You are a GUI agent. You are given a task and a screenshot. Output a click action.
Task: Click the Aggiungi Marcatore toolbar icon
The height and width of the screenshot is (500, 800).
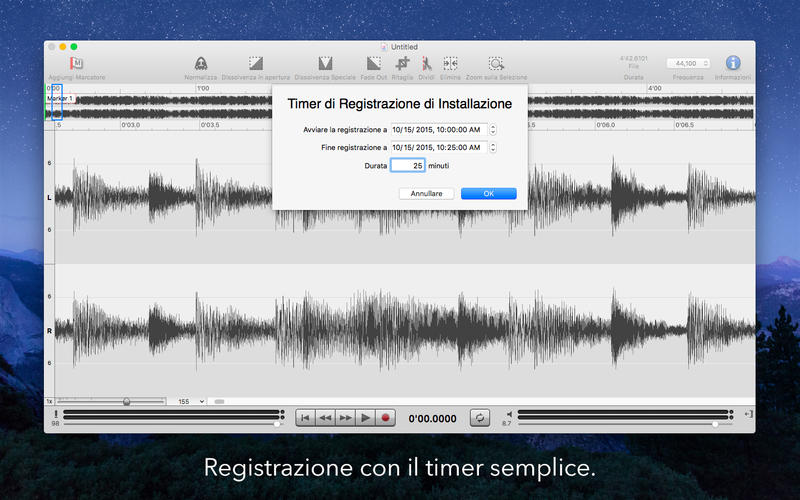click(76, 64)
